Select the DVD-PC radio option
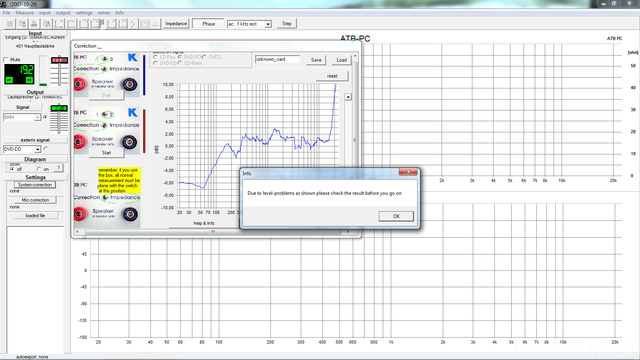Image resolution: width=640 pixels, height=360 pixels. pyautogui.click(x=180, y=58)
